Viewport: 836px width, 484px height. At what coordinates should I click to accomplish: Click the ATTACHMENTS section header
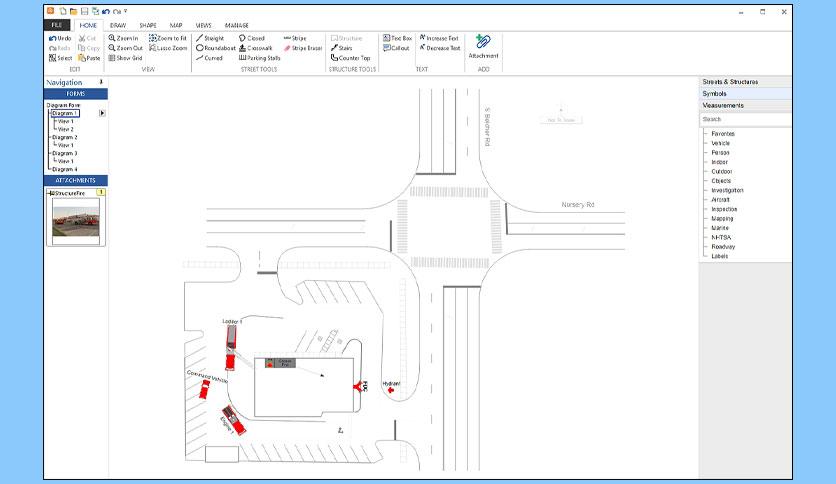click(76, 180)
